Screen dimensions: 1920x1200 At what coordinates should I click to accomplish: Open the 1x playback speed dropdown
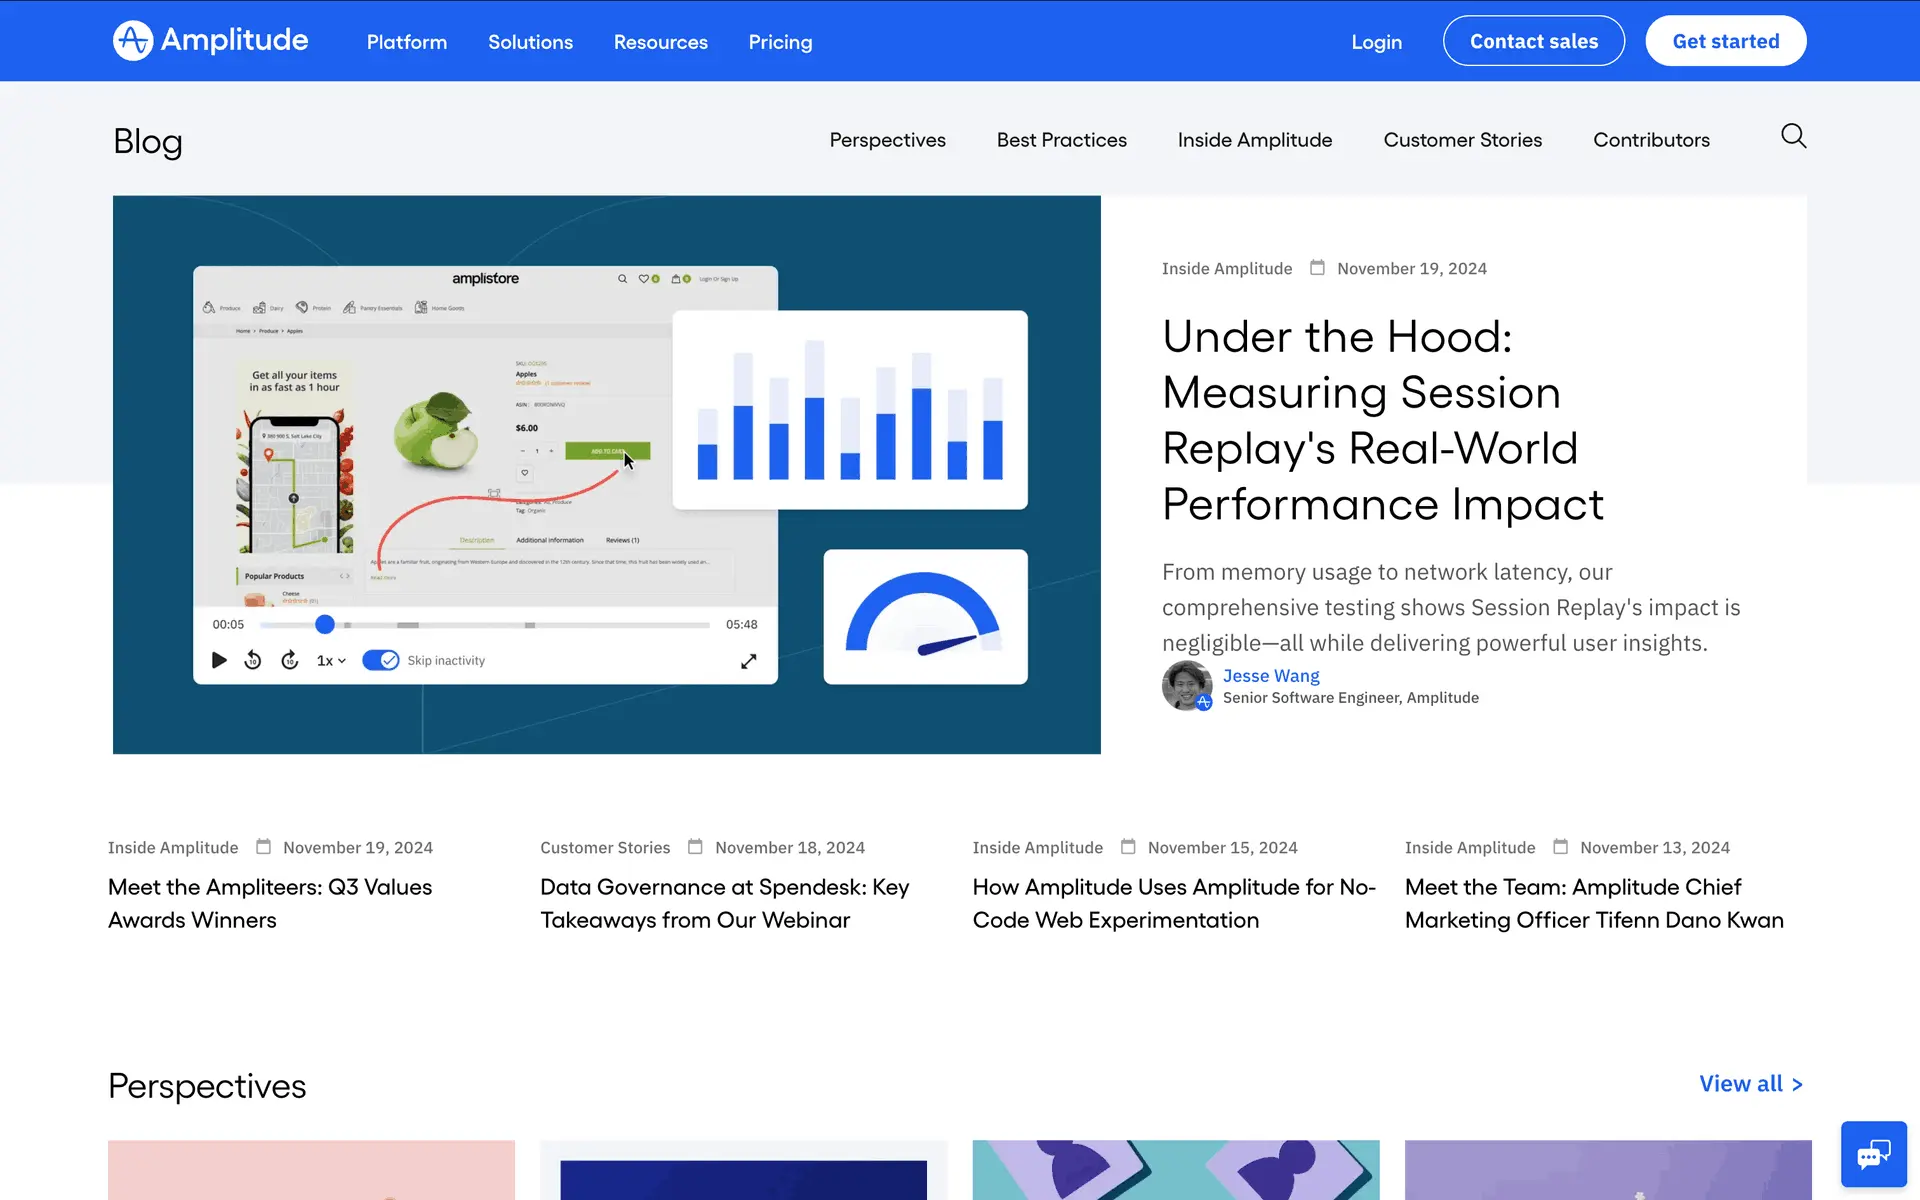[330, 661]
